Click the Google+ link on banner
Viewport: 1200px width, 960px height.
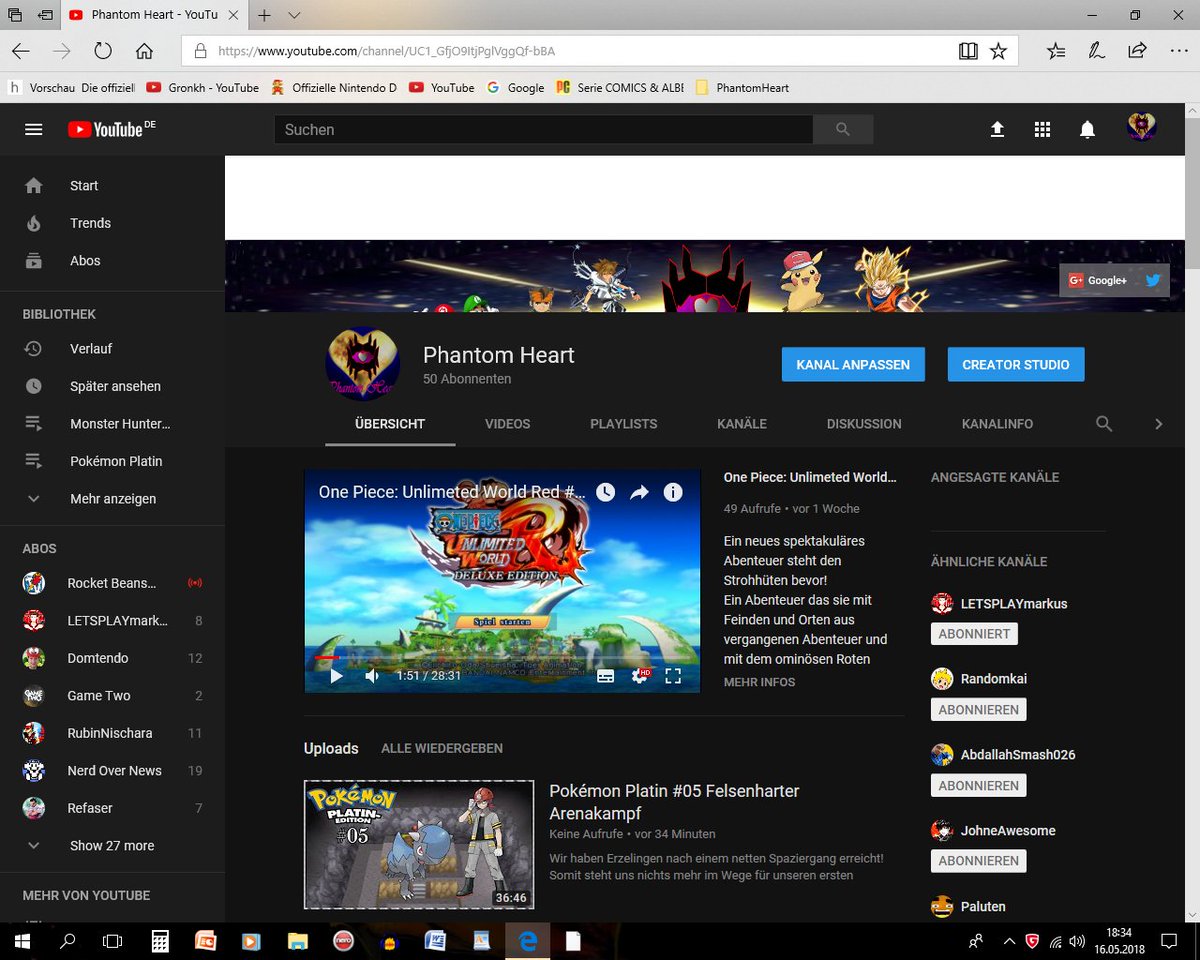(x=1098, y=281)
